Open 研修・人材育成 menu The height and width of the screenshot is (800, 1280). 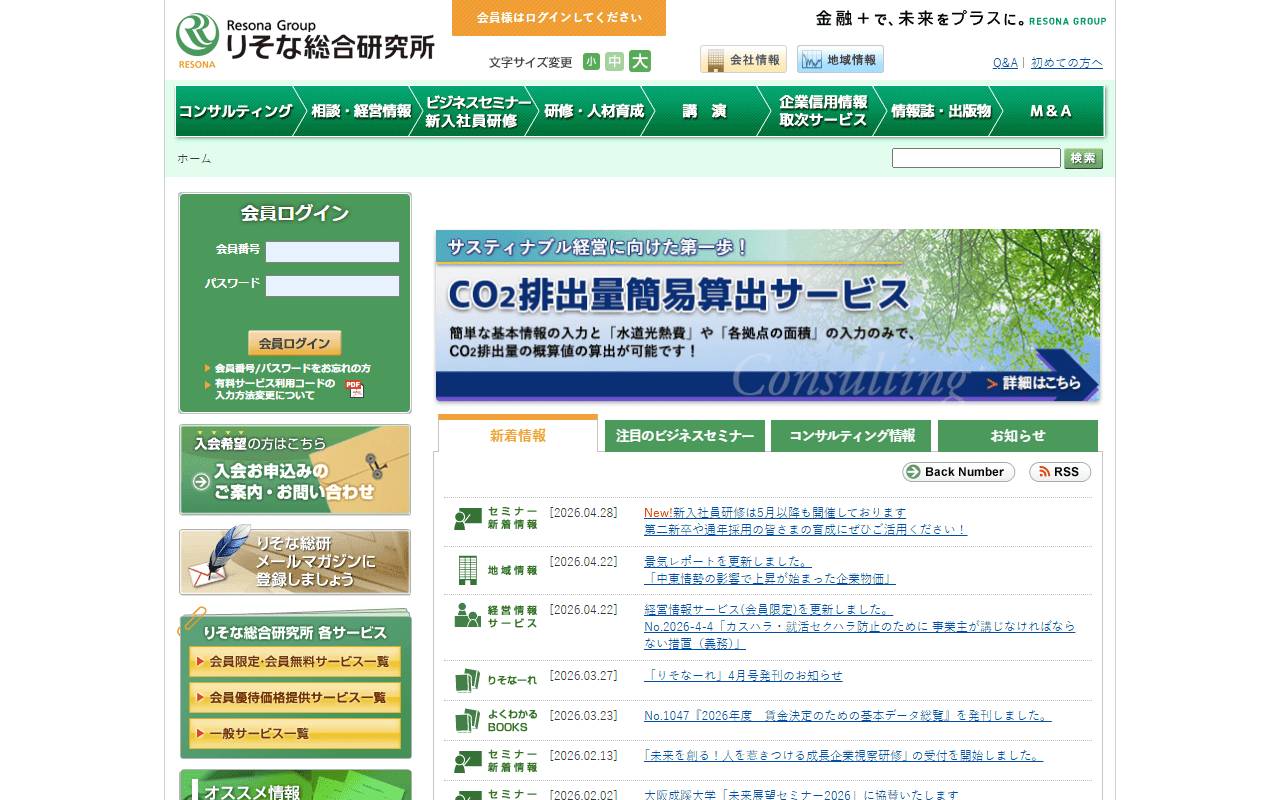coord(592,111)
